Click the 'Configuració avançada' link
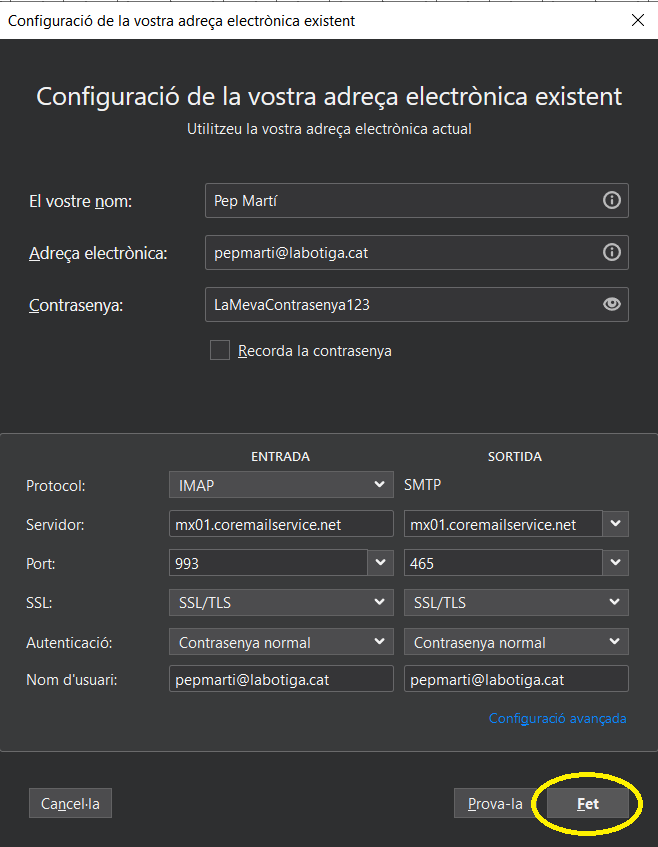Viewport: 658px width, 847px height. coord(558,718)
